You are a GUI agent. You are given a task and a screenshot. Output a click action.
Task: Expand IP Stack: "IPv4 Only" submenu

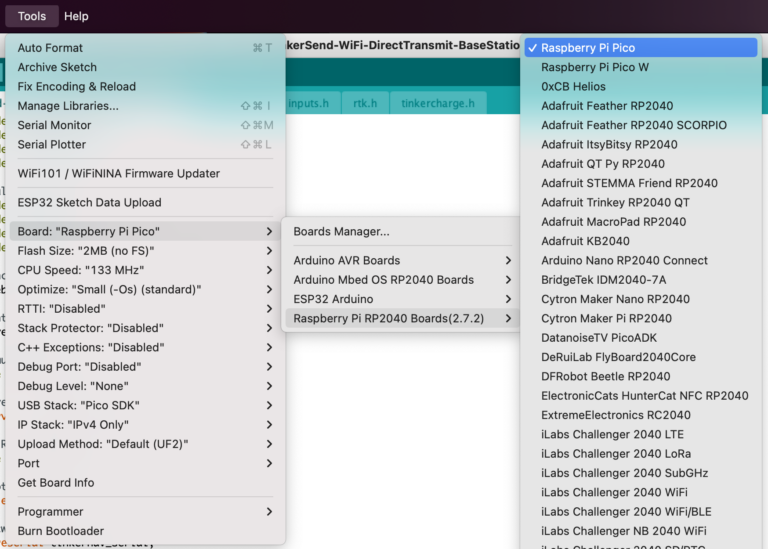pos(145,425)
